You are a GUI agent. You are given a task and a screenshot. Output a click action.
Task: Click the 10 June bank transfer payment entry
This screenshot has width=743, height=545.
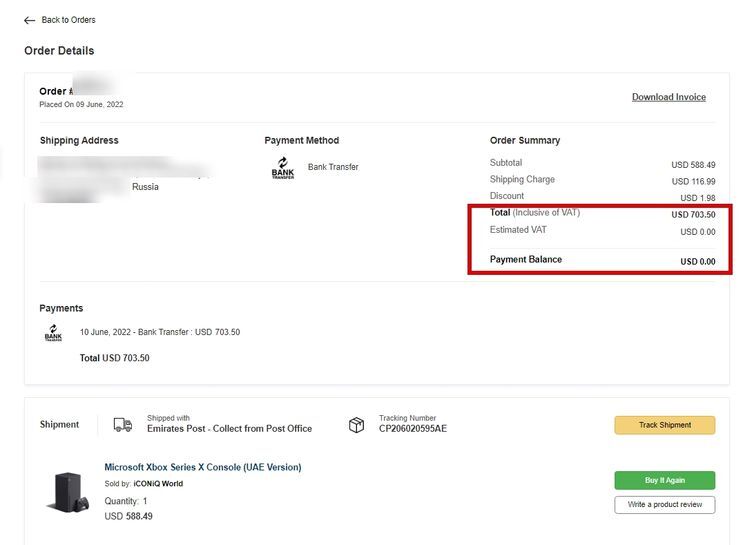pos(160,332)
